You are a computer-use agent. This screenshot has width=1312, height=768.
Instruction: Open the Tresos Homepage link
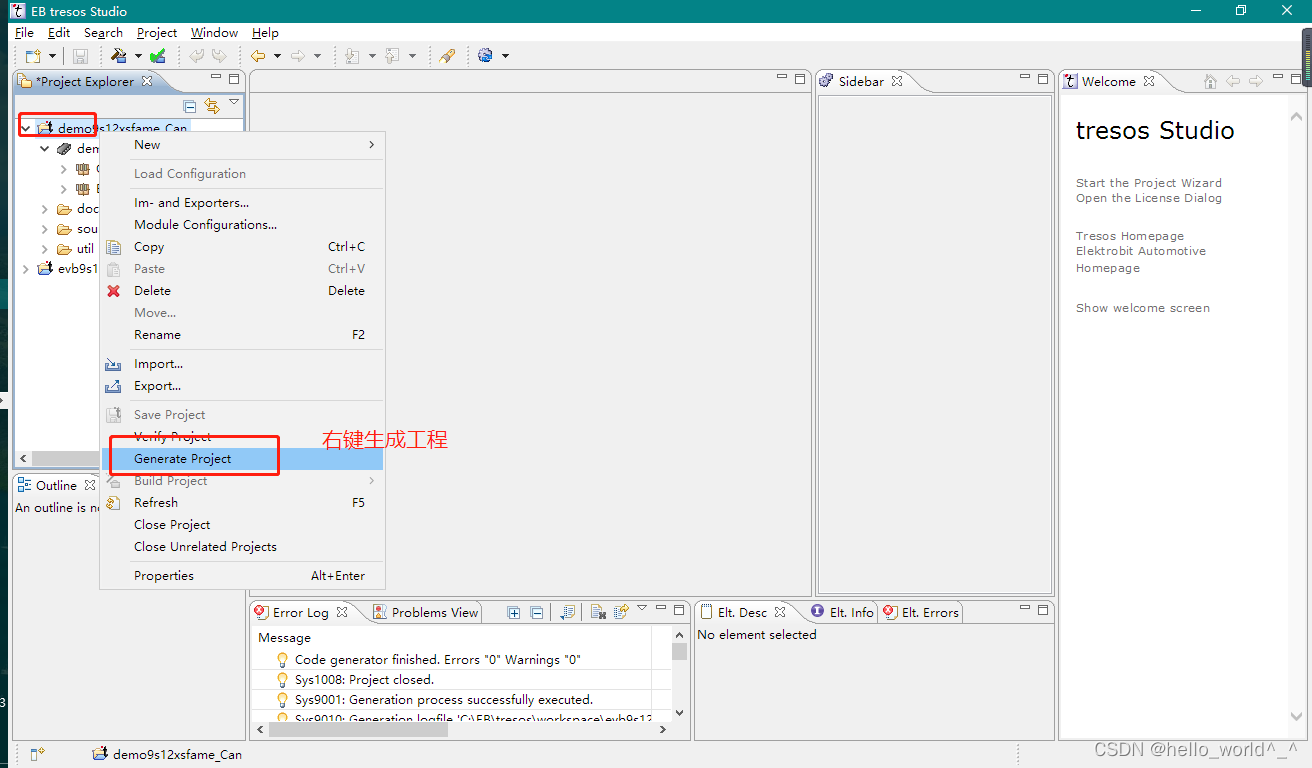pos(1130,236)
